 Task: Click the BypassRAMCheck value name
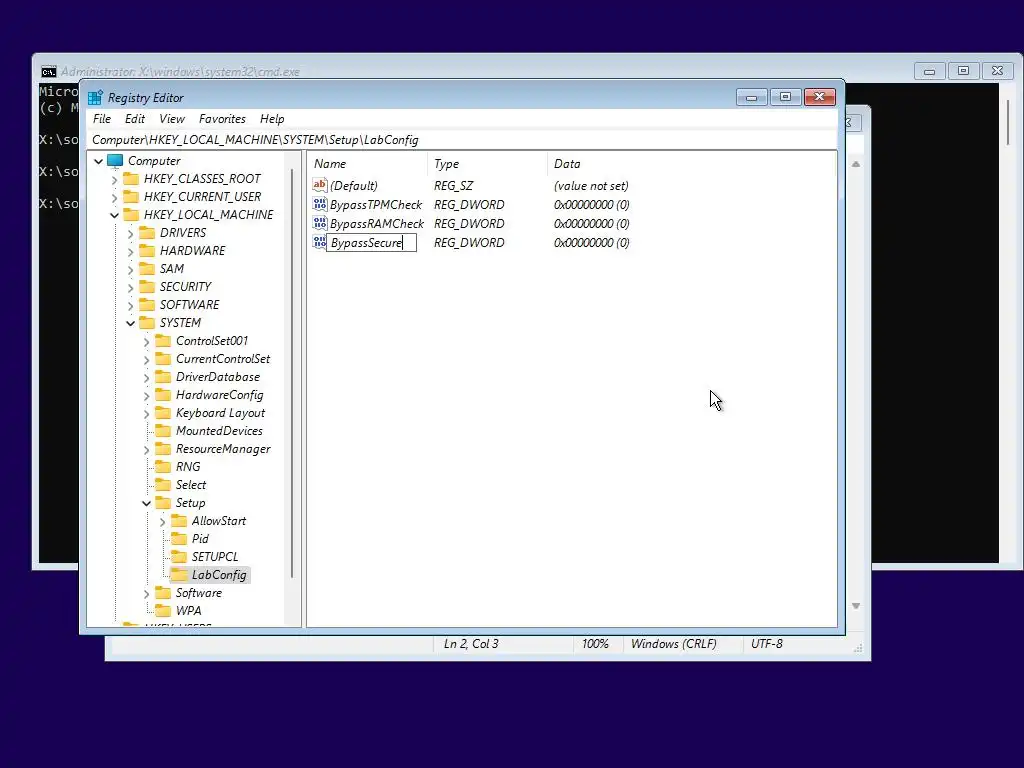pyautogui.click(x=377, y=223)
